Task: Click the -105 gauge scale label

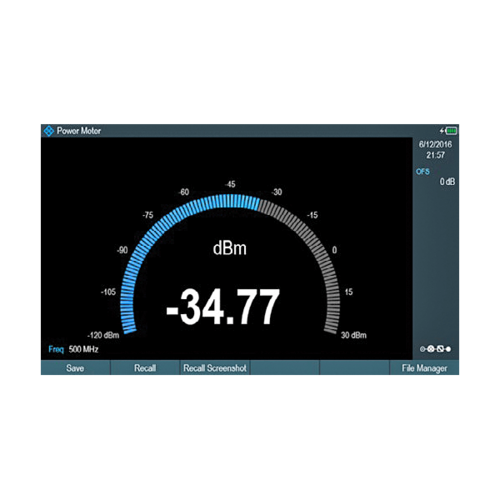Action: (108, 292)
